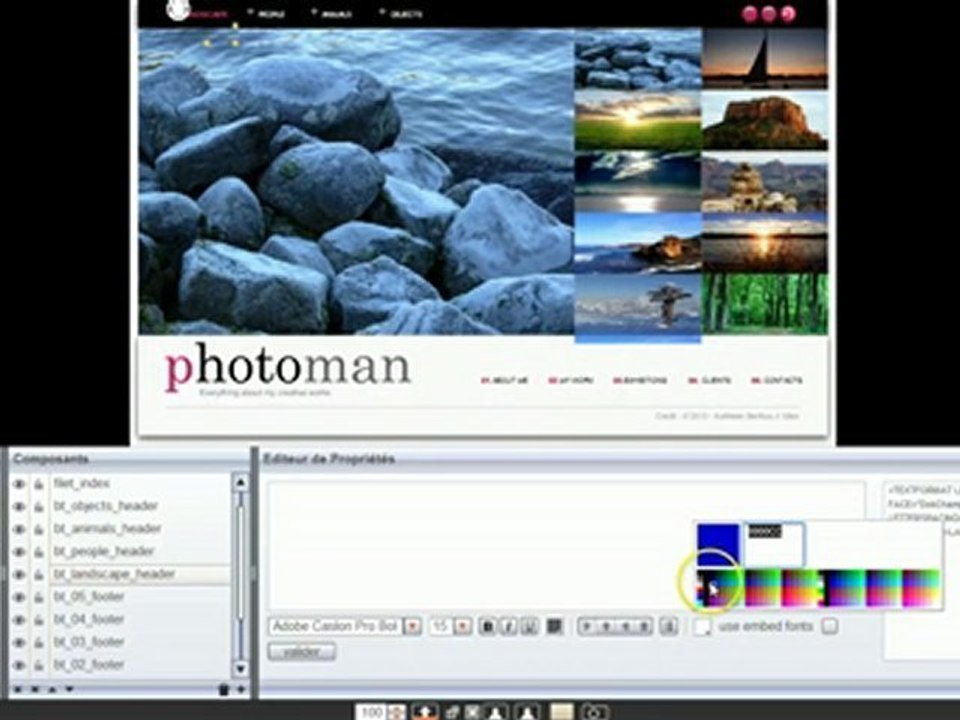Apply bold formatting in the property editor
The height and width of the screenshot is (720, 960).
point(487,626)
